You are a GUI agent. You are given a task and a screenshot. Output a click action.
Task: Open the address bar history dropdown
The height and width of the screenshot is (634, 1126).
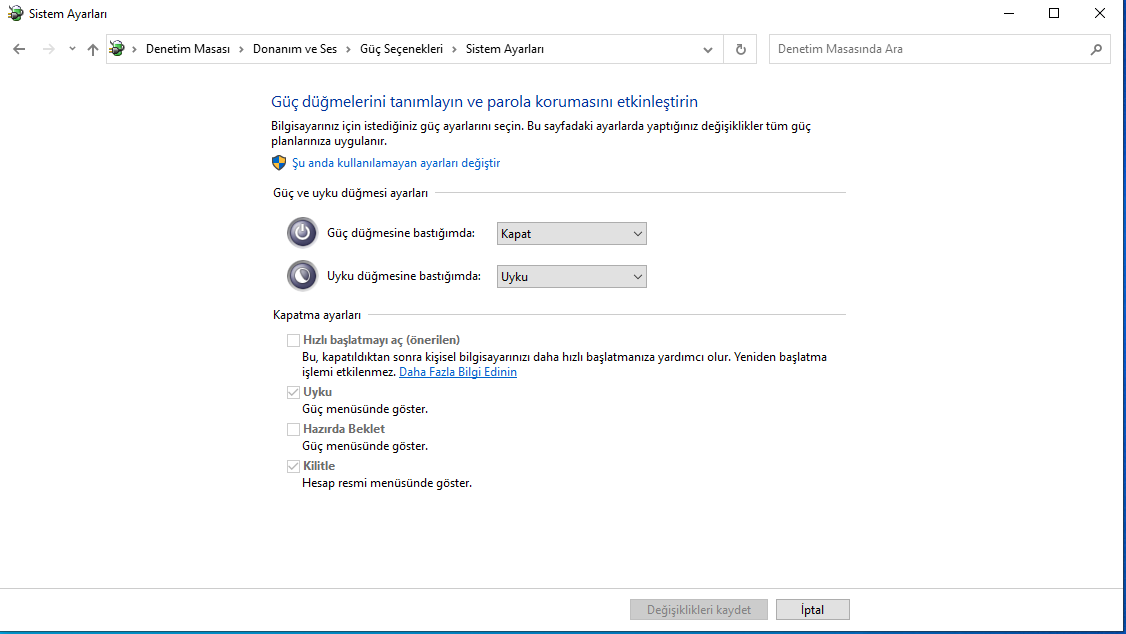(x=708, y=50)
